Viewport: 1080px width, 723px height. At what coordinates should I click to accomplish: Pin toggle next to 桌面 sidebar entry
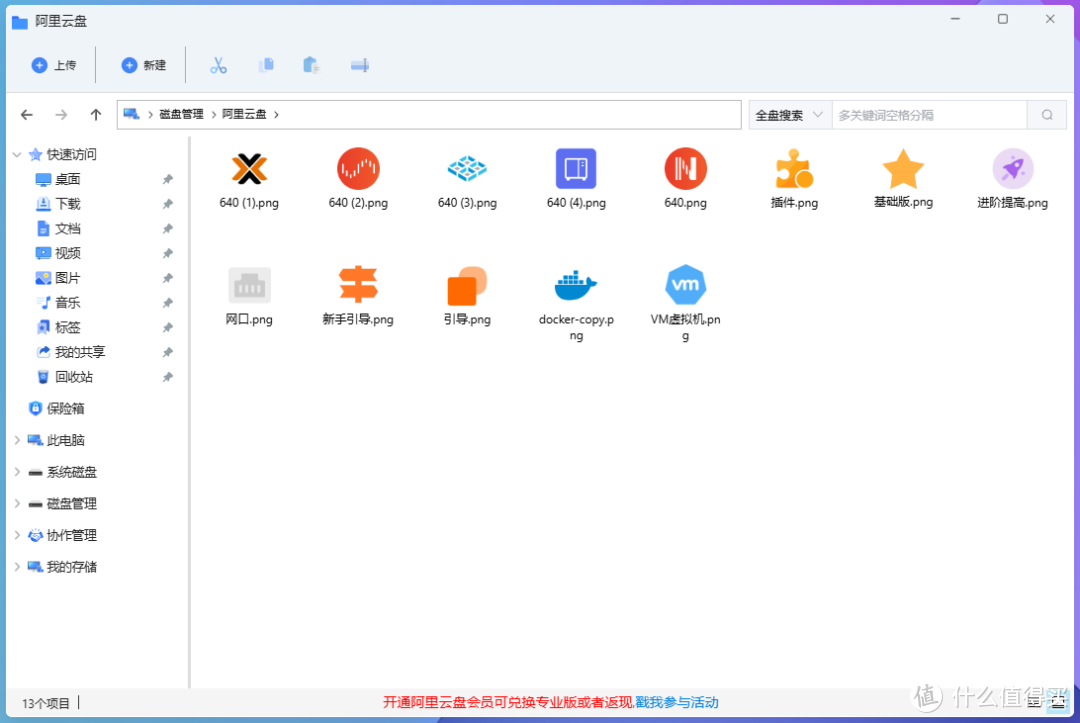coord(167,178)
